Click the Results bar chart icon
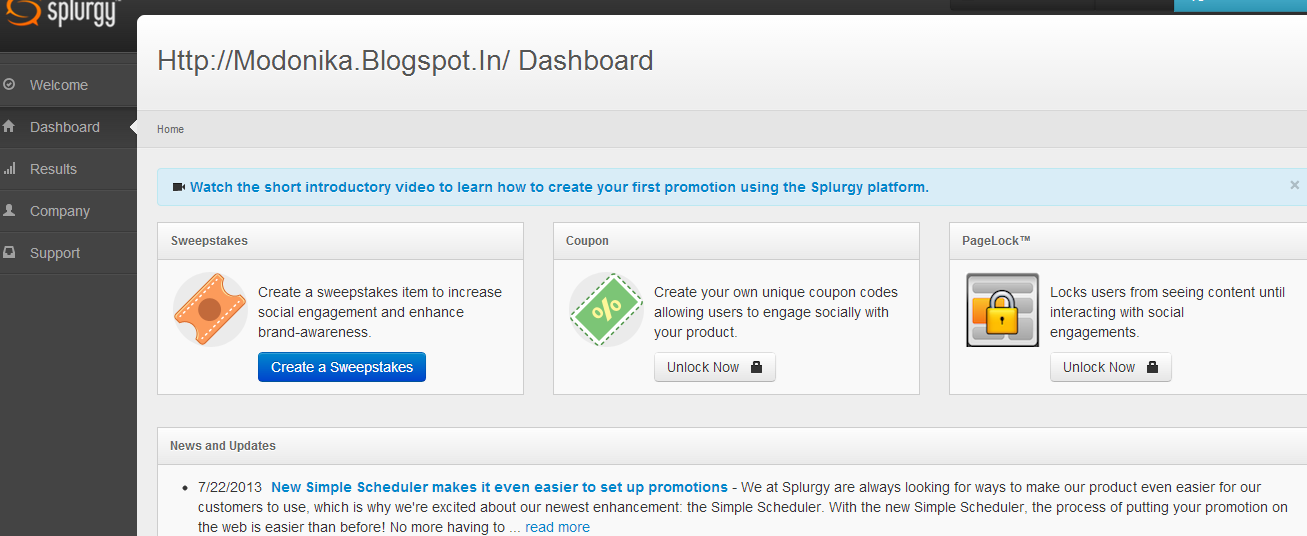This screenshot has height=536, width=1307. coord(9,169)
